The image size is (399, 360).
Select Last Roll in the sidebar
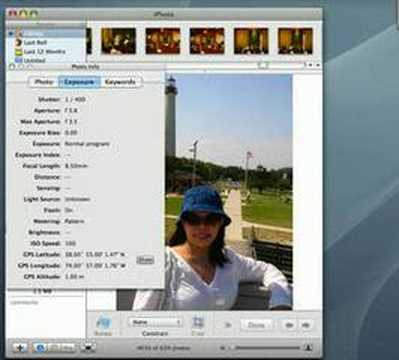click(46, 43)
